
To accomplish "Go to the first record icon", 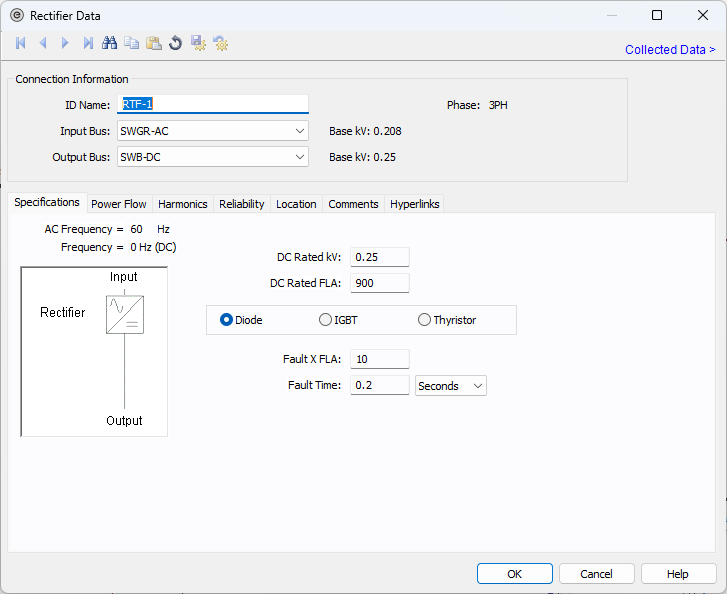I will pyautogui.click(x=21, y=43).
